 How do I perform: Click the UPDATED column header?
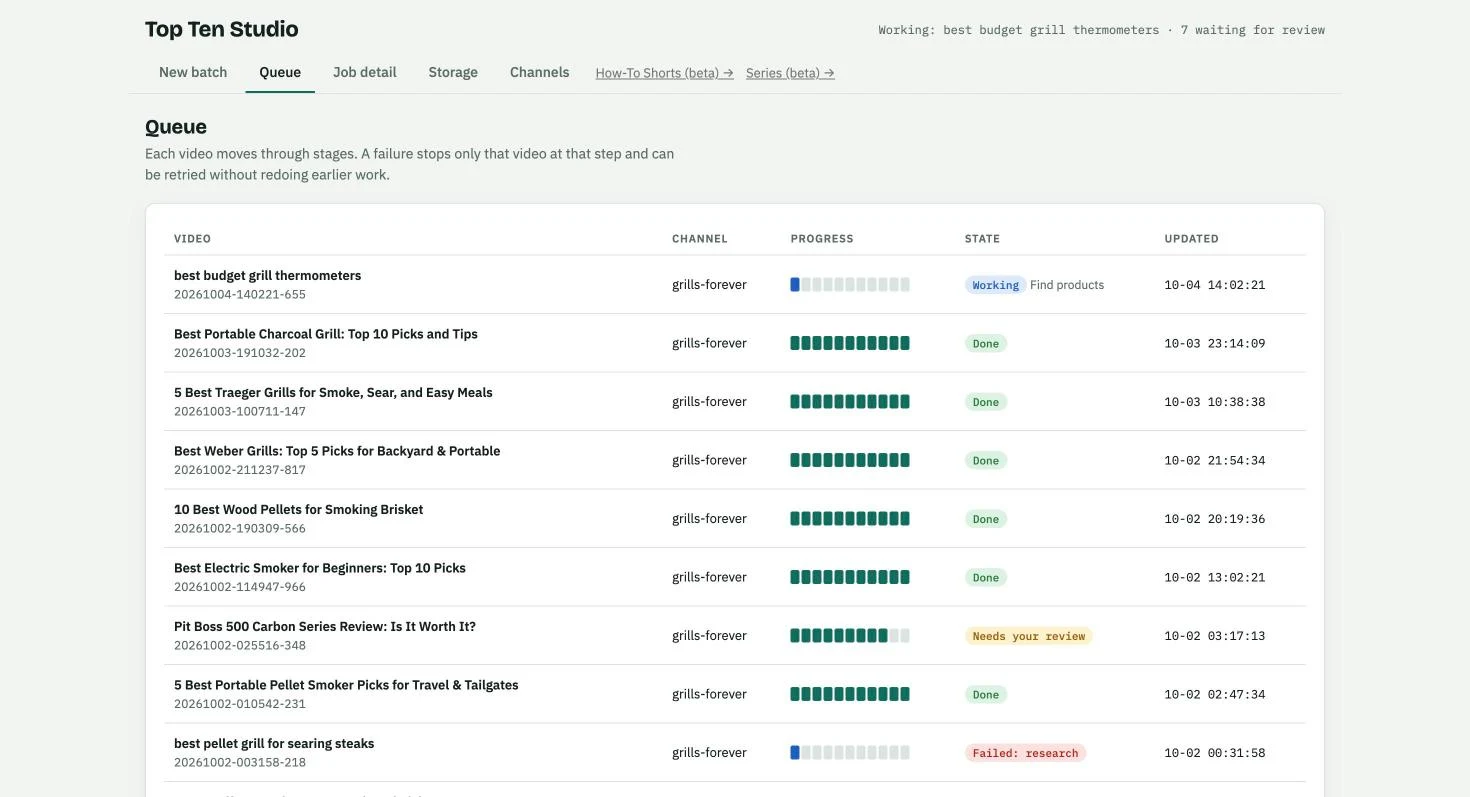[1191, 239]
